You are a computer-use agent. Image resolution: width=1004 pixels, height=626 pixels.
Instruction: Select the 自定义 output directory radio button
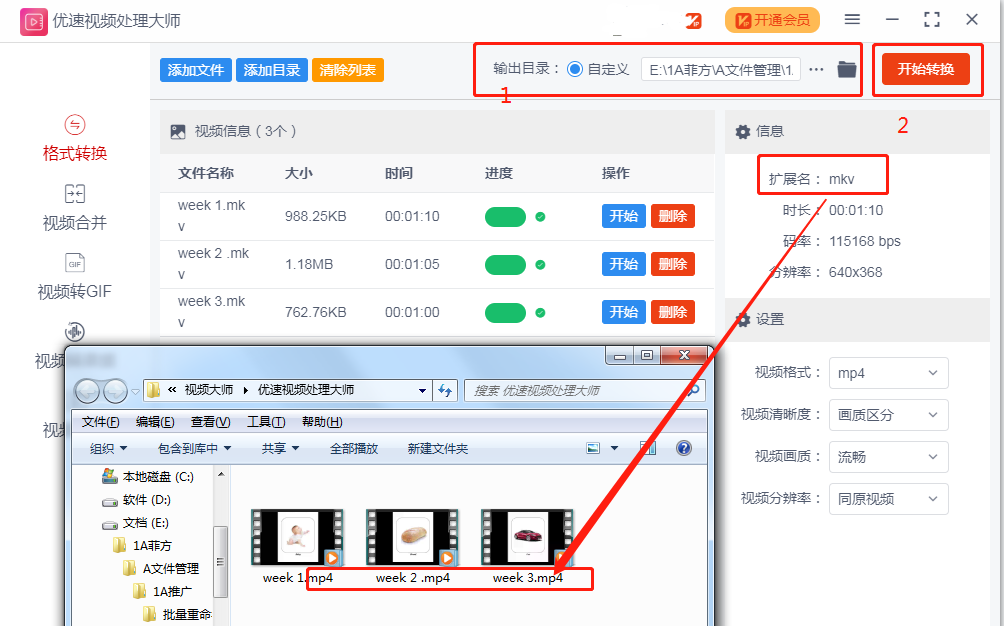tap(575, 69)
